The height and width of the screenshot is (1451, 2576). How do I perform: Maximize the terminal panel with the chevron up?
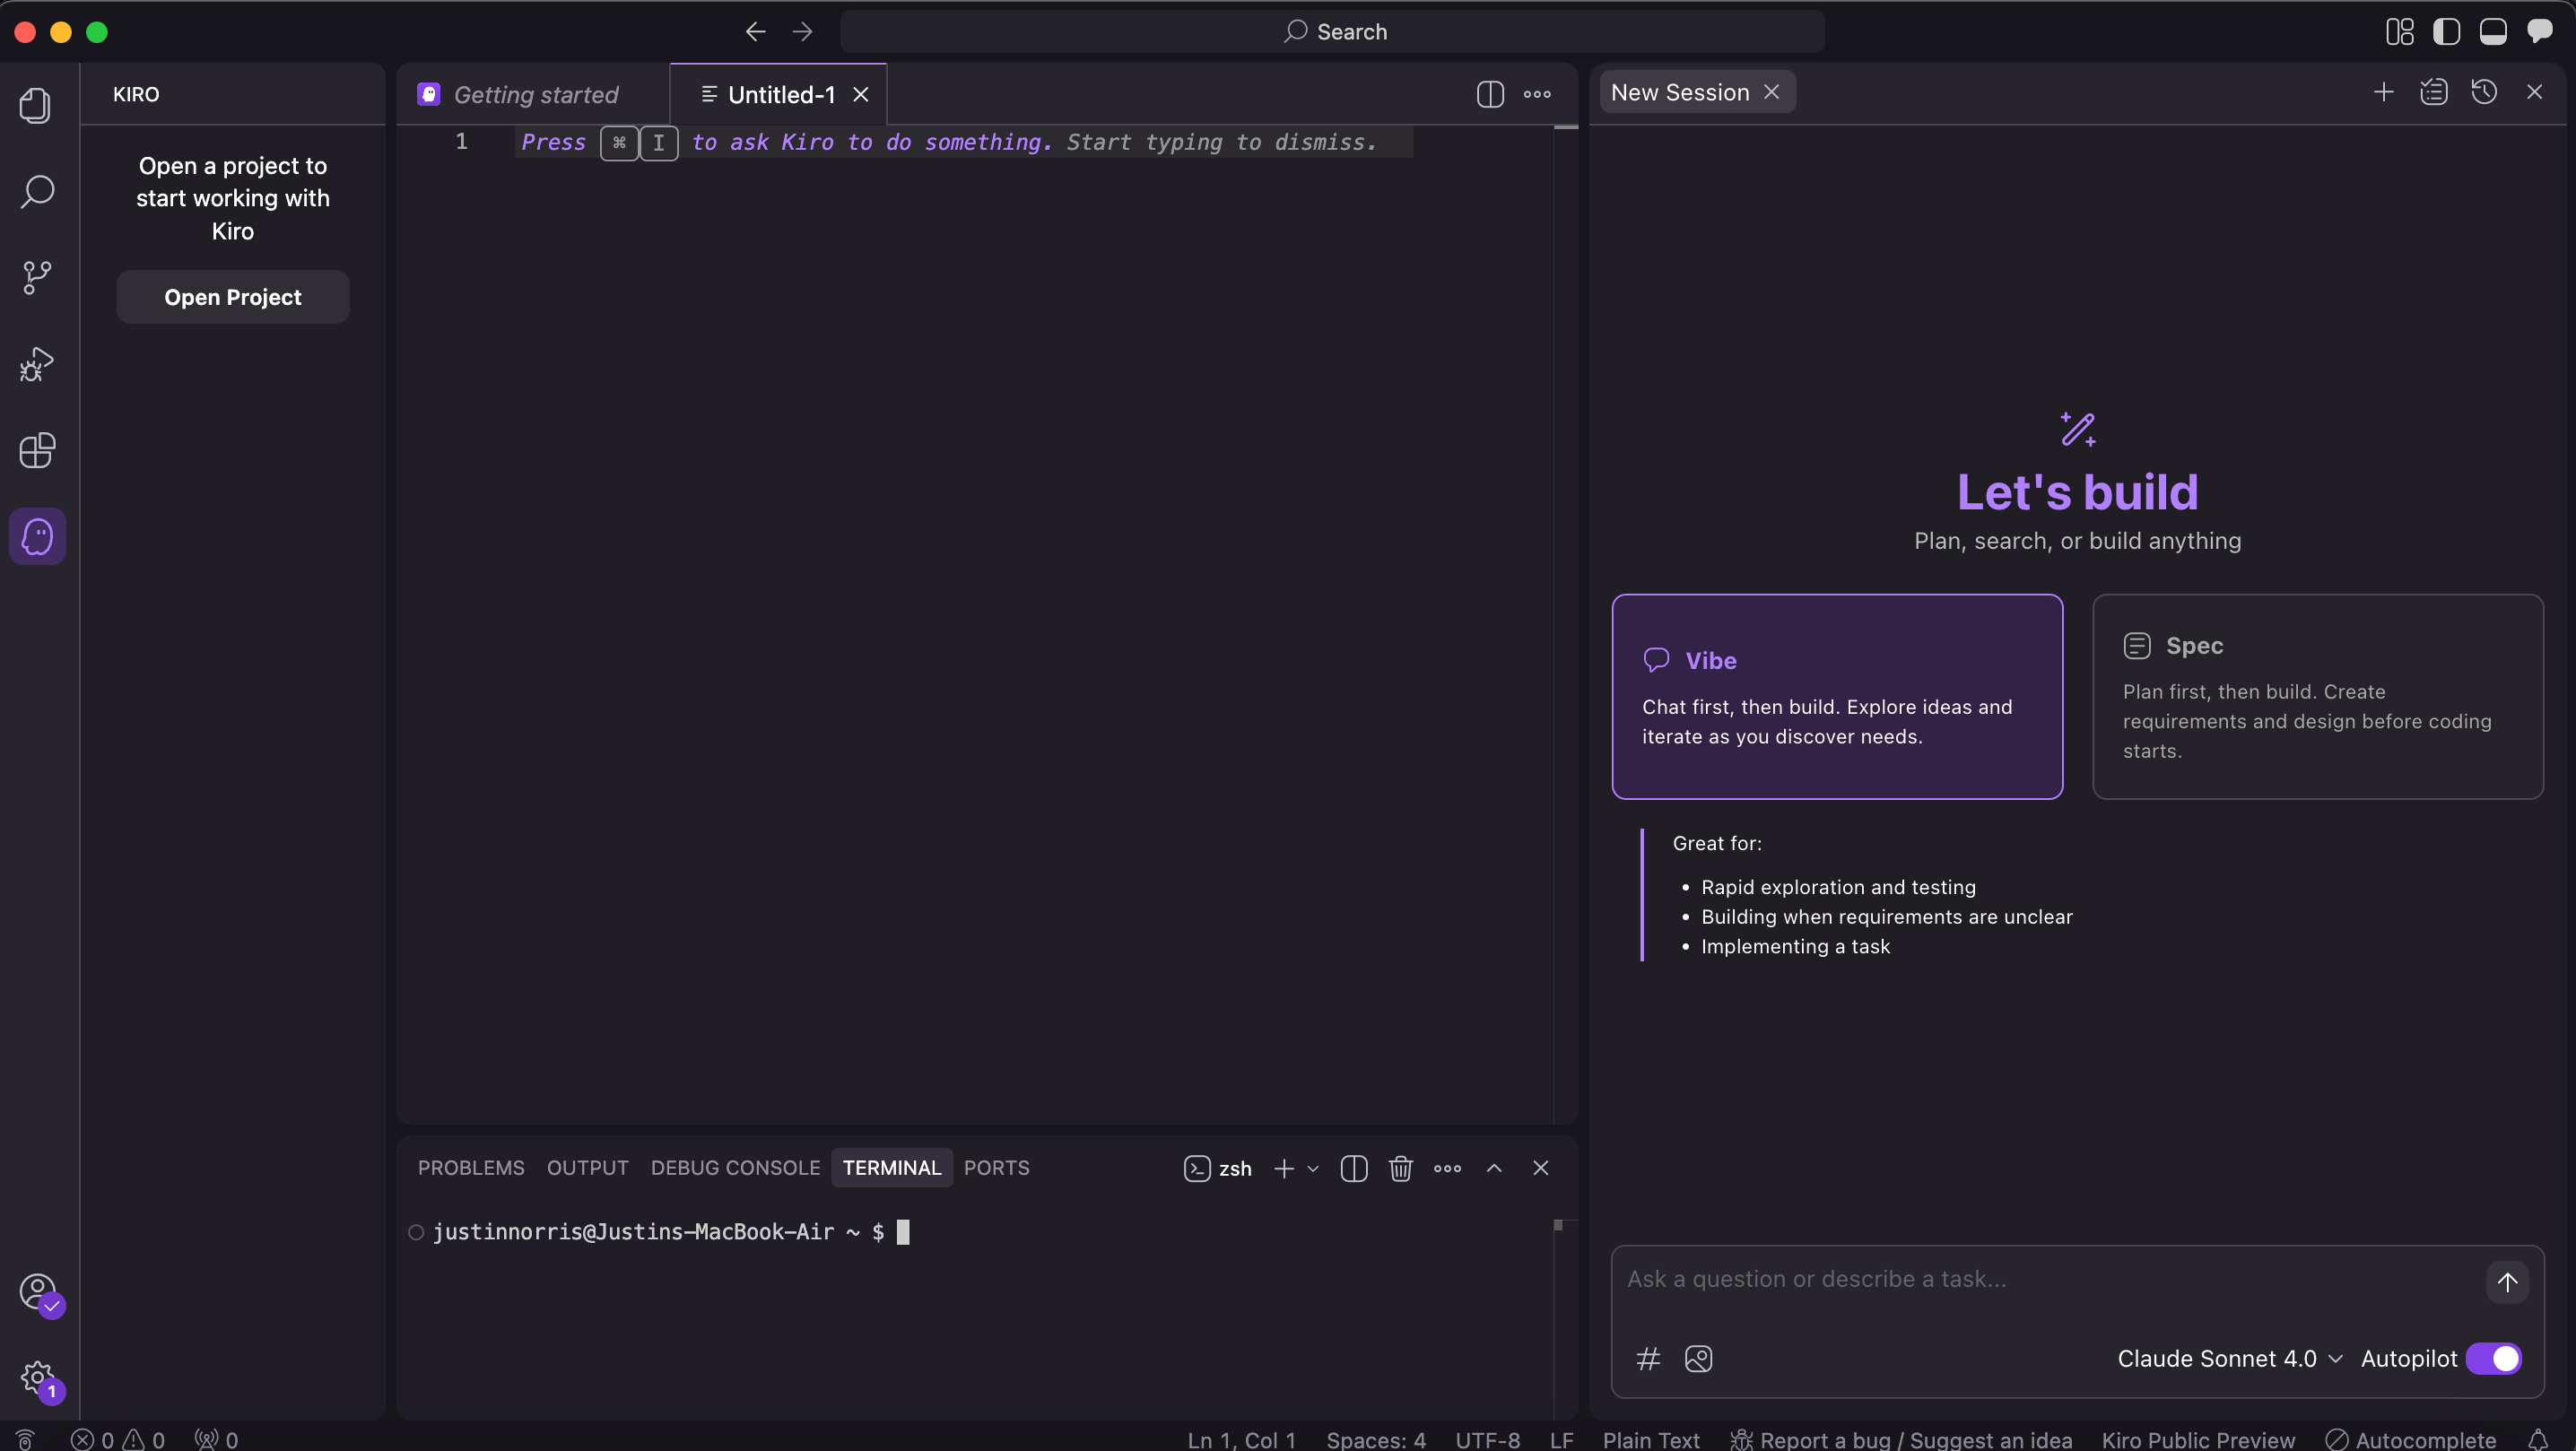1493,1168
